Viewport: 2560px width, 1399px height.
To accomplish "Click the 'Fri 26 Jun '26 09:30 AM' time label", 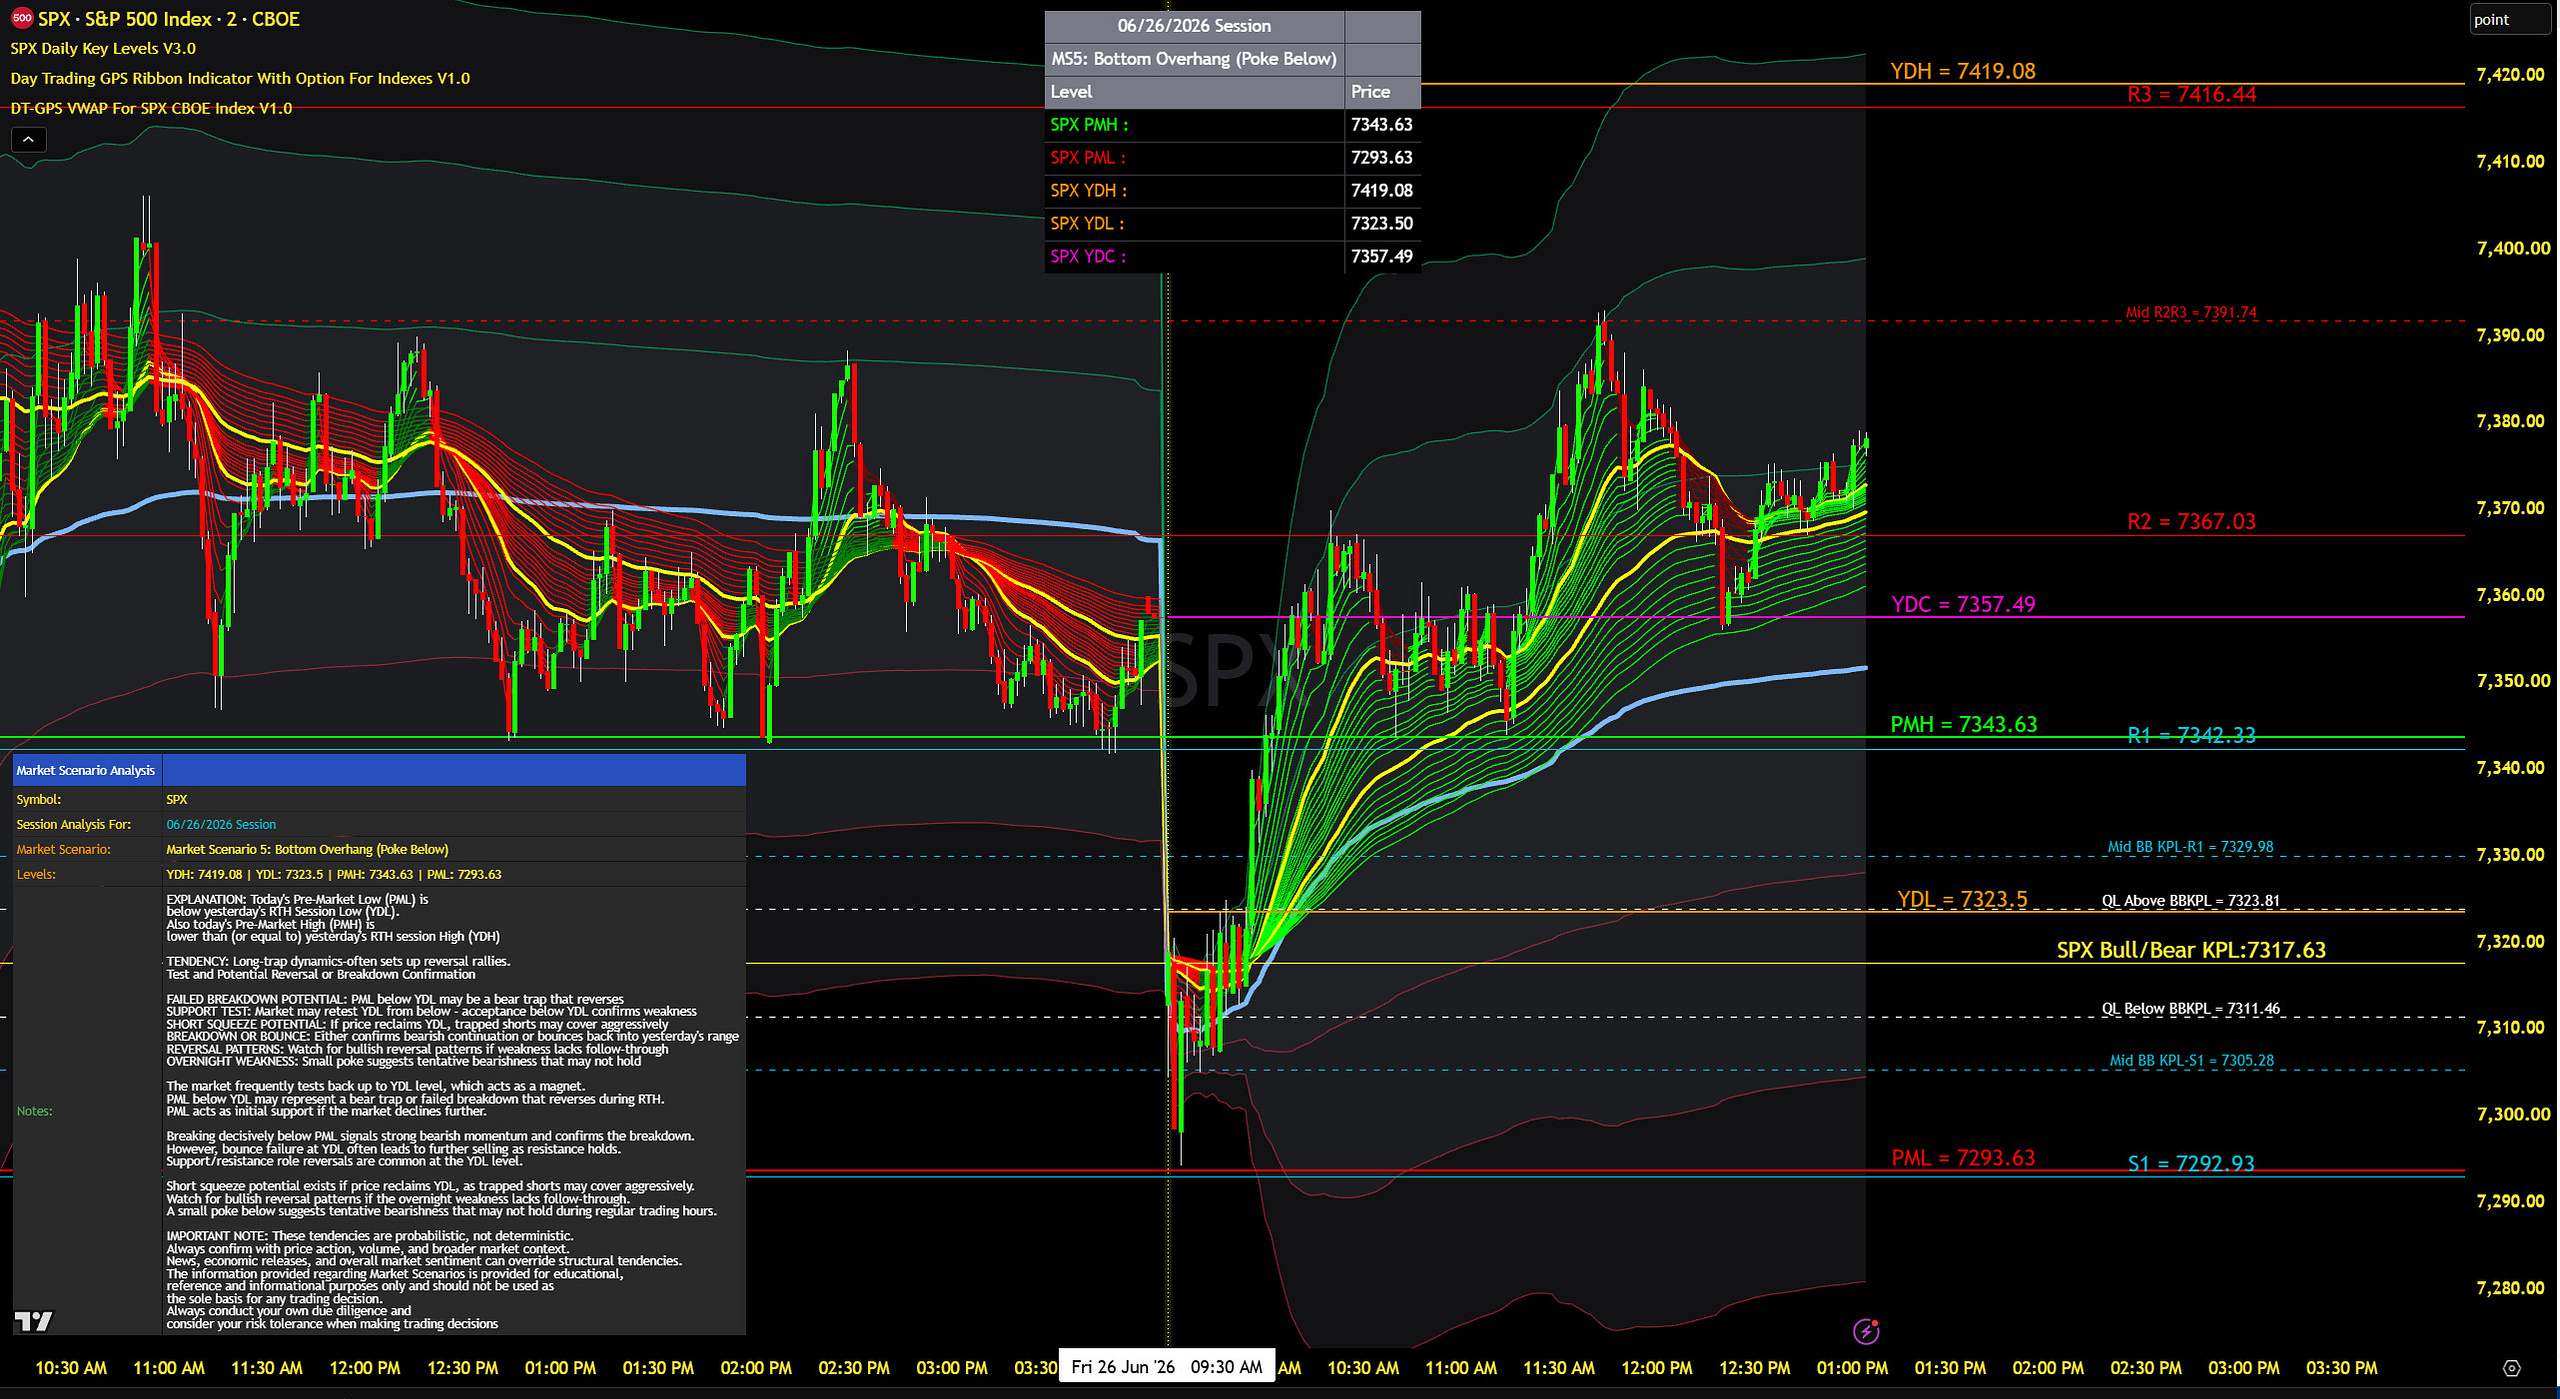I will (1167, 1367).
